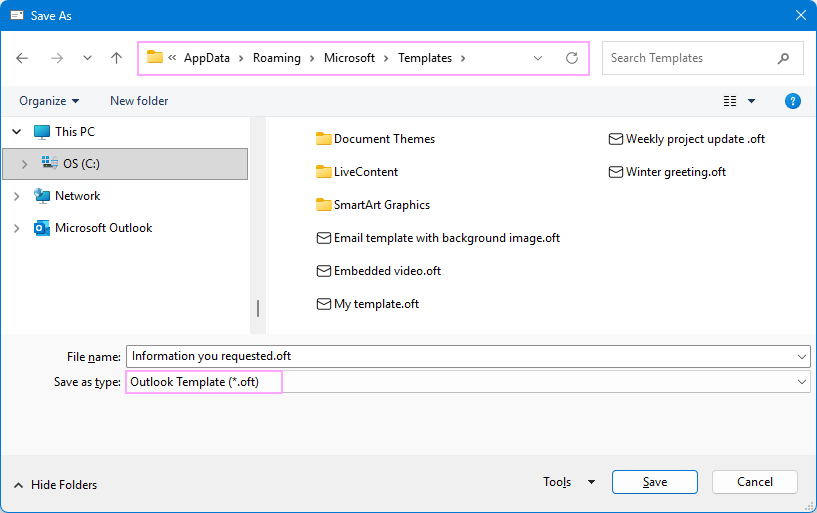817x513 pixels.
Task: Go up one folder level
Action: click(x=116, y=58)
